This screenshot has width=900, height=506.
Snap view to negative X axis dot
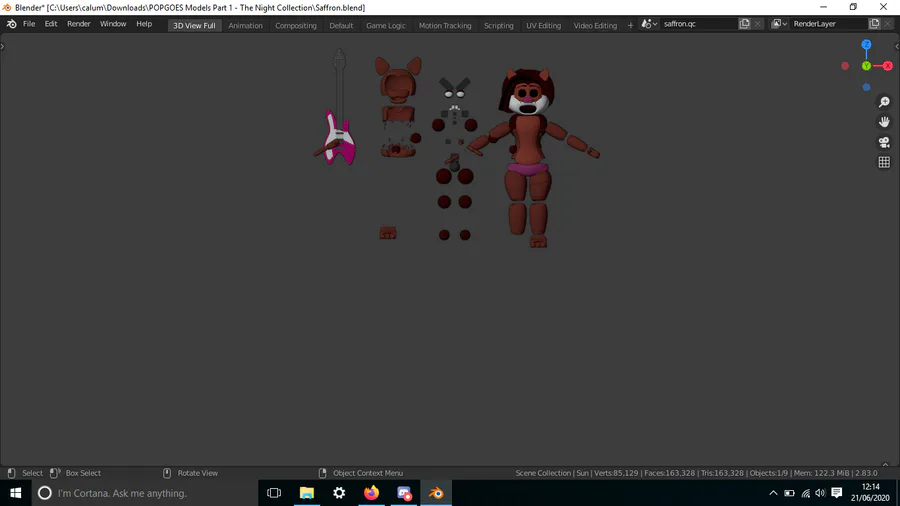pyautogui.click(x=845, y=66)
